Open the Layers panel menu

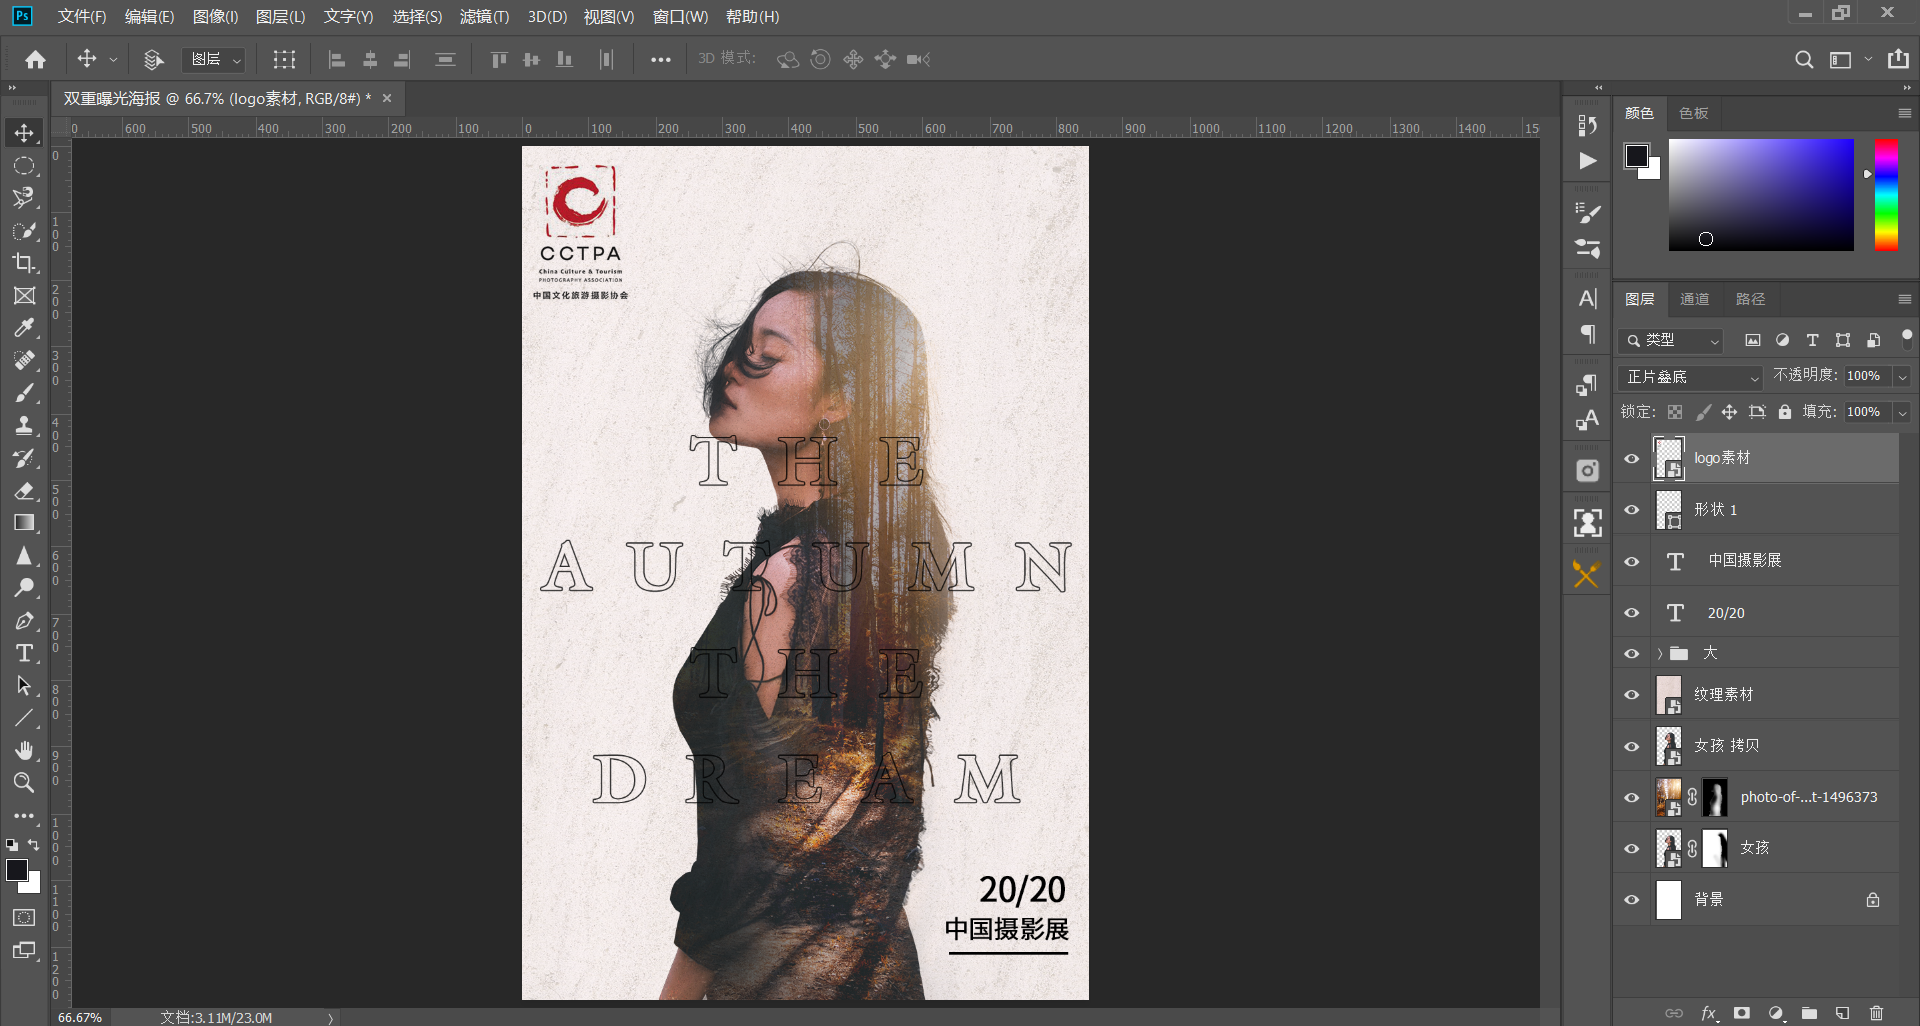(x=1905, y=299)
